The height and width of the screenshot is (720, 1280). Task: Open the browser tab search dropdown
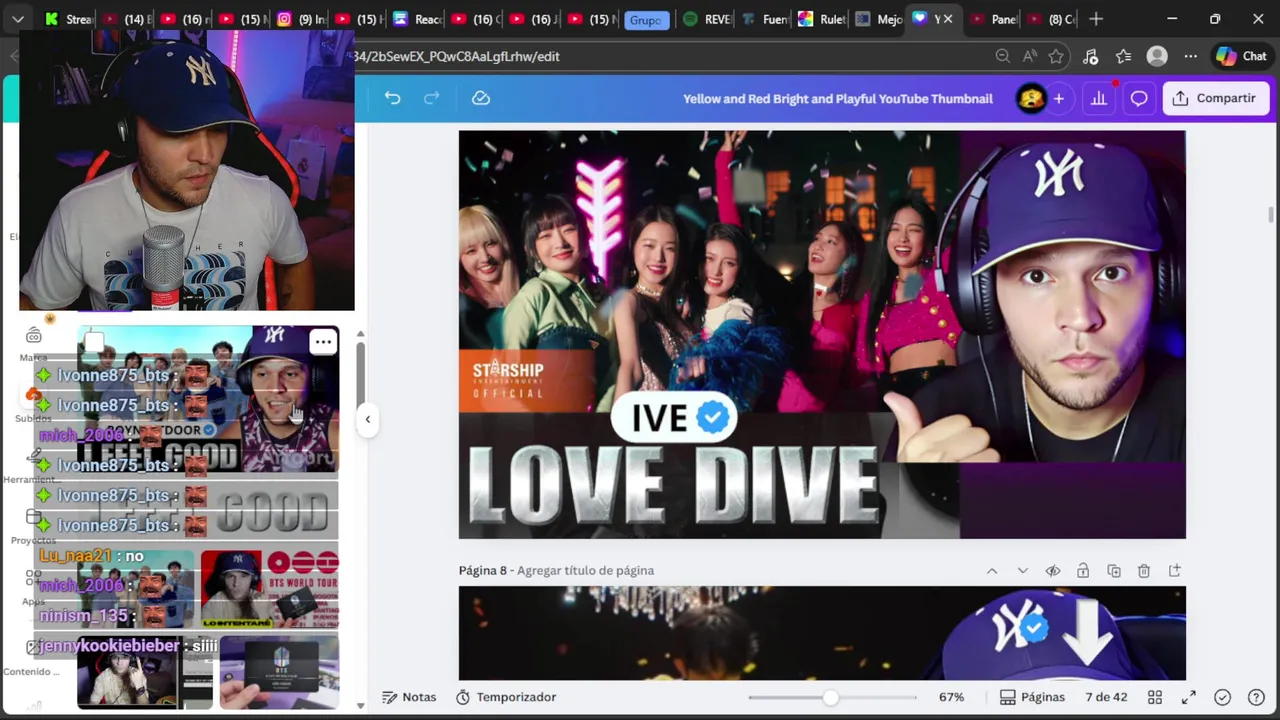pos(18,19)
